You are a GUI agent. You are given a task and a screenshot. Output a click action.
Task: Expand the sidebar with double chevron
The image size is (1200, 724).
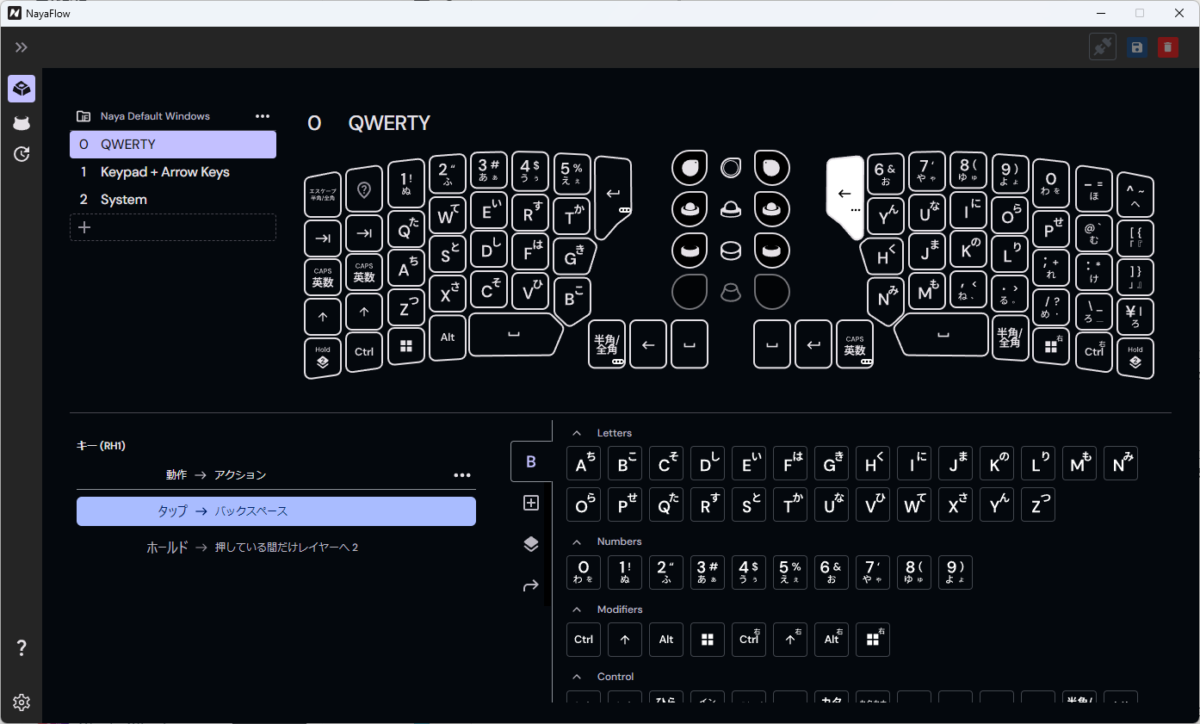21,47
